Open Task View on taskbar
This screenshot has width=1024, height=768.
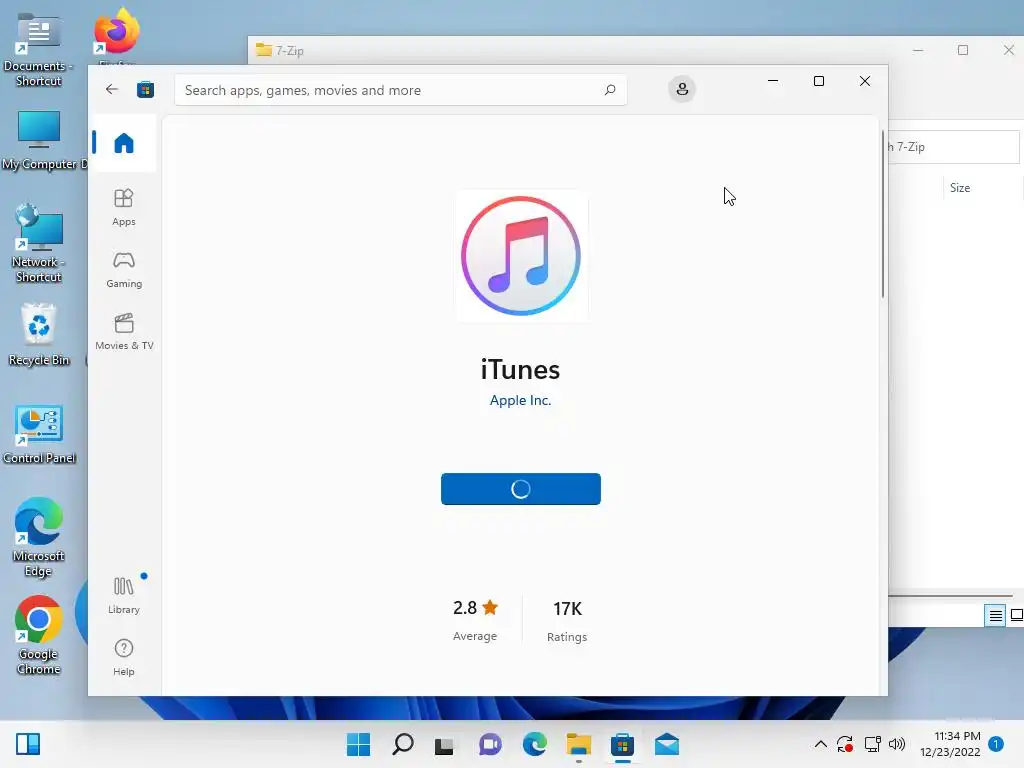pyautogui.click(x=445, y=744)
